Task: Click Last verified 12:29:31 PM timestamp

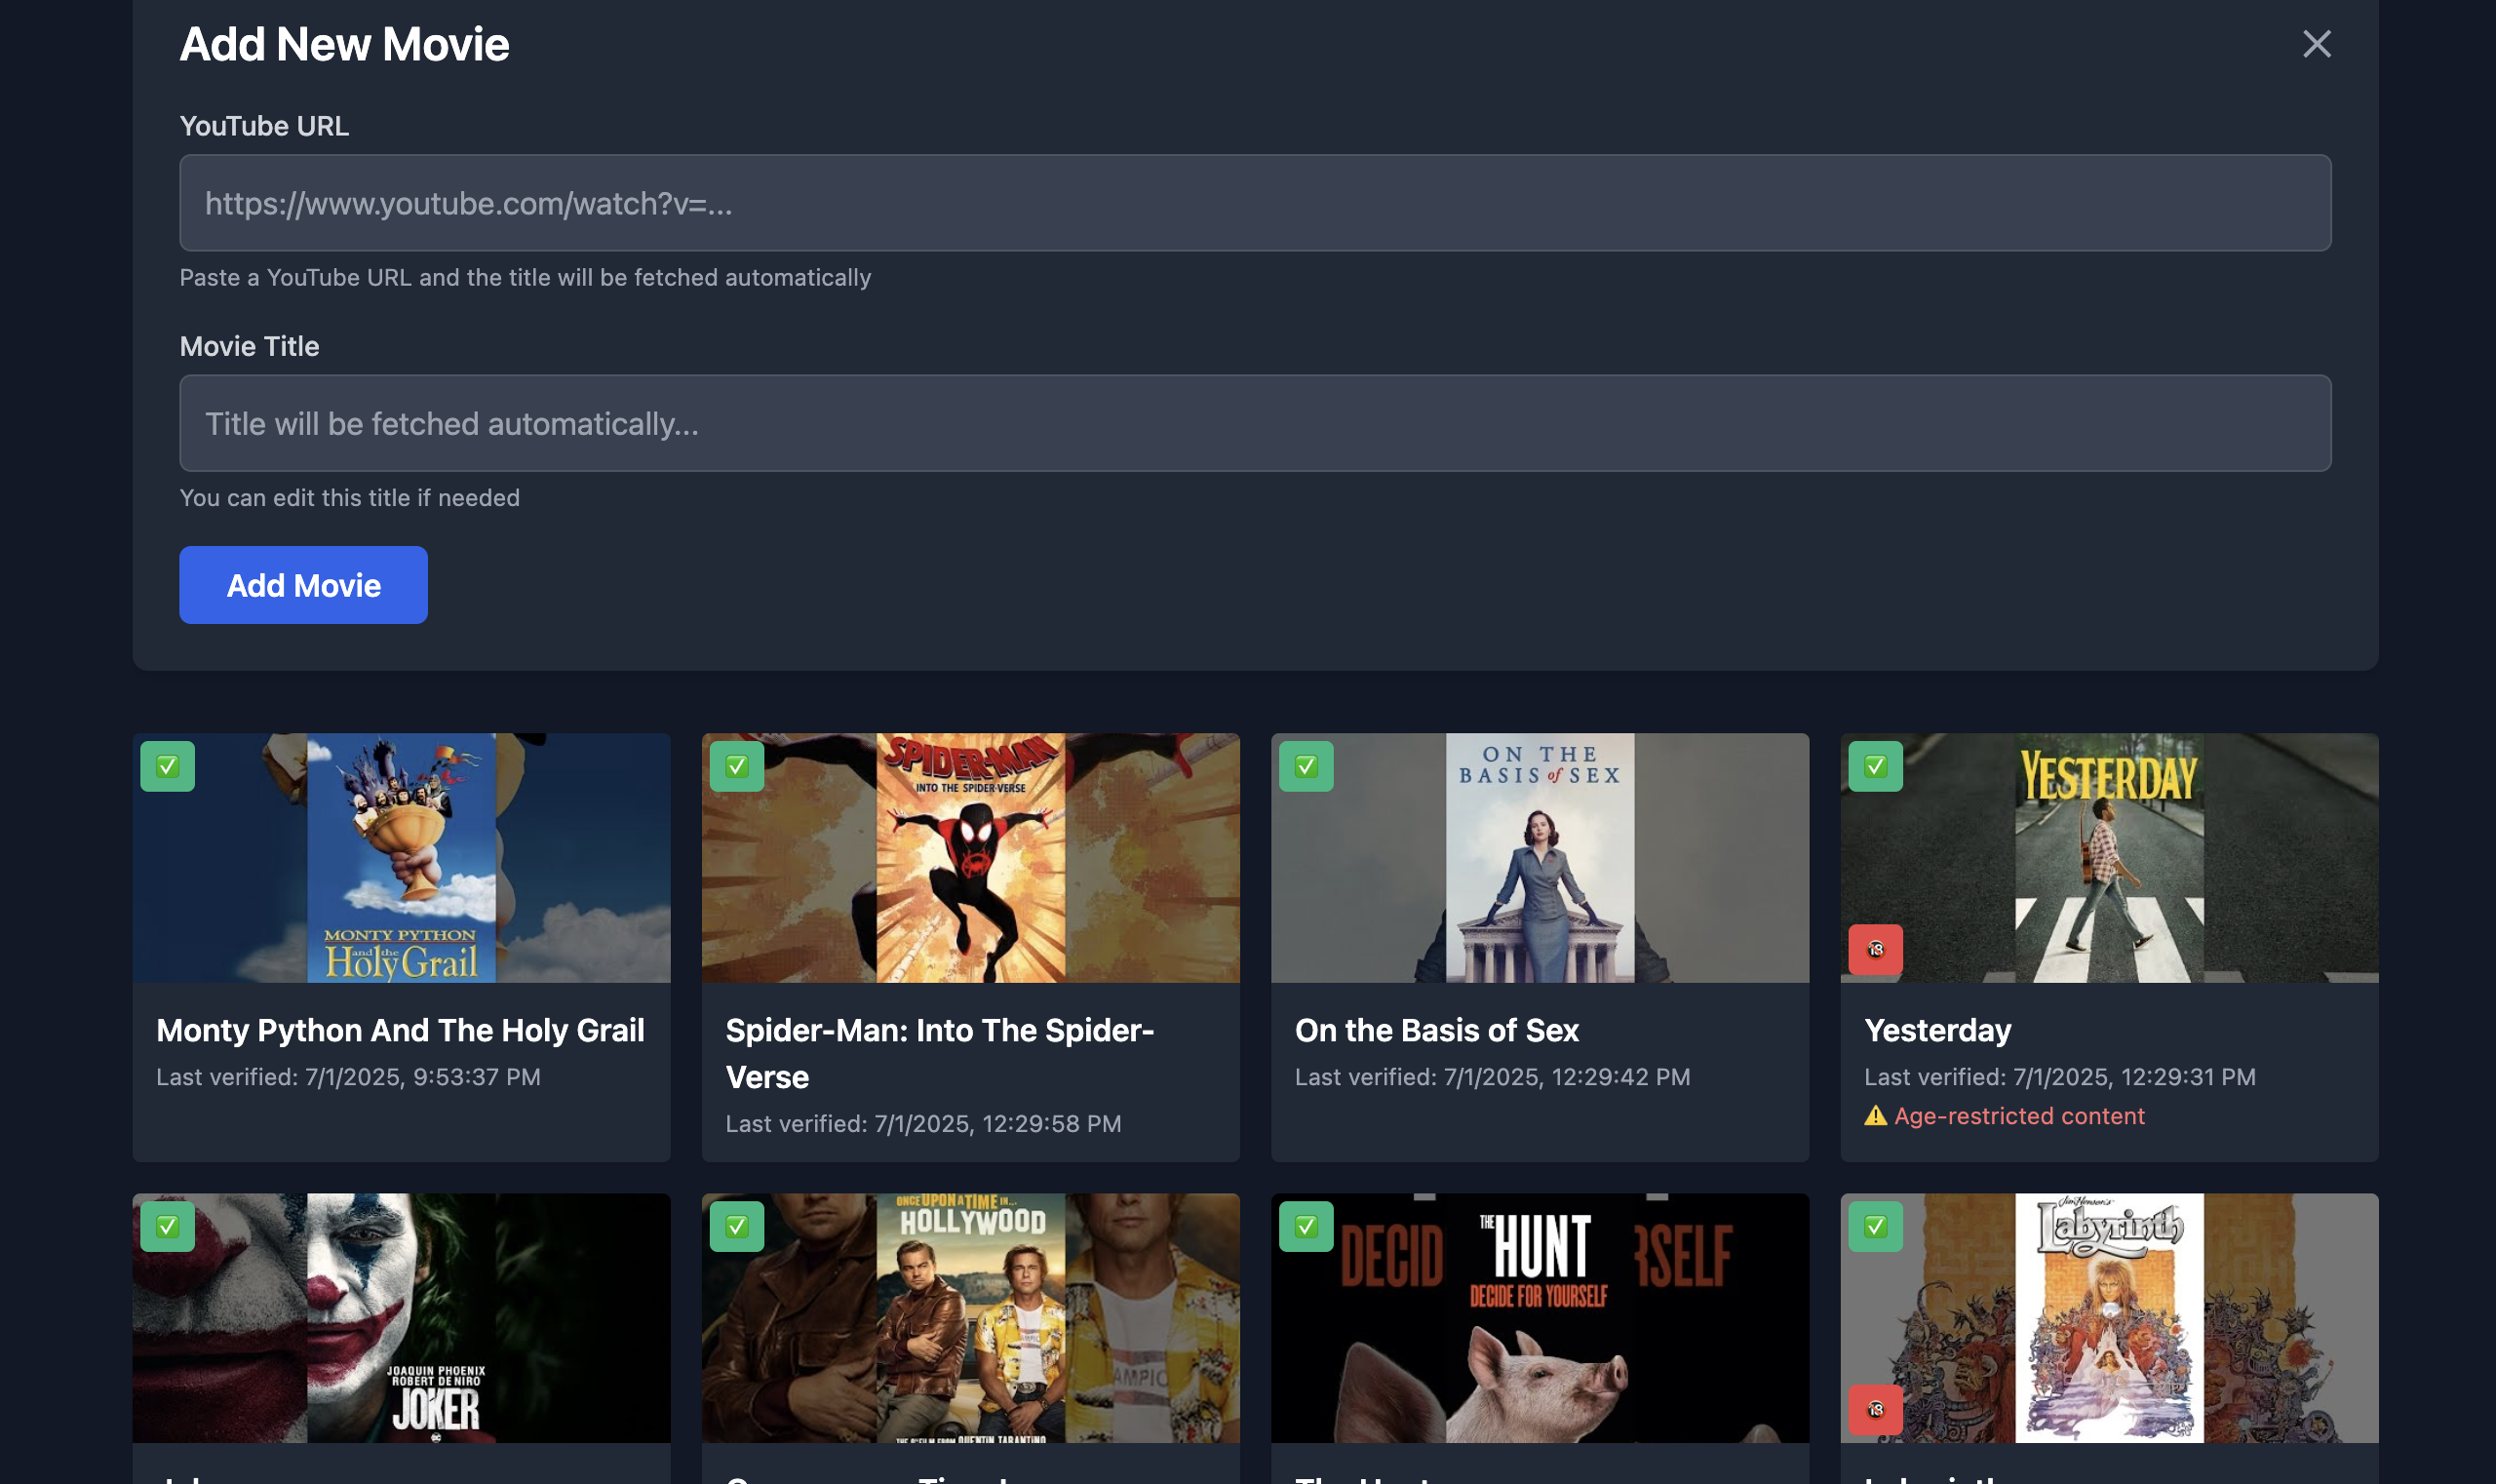Action: tap(2059, 1076)
